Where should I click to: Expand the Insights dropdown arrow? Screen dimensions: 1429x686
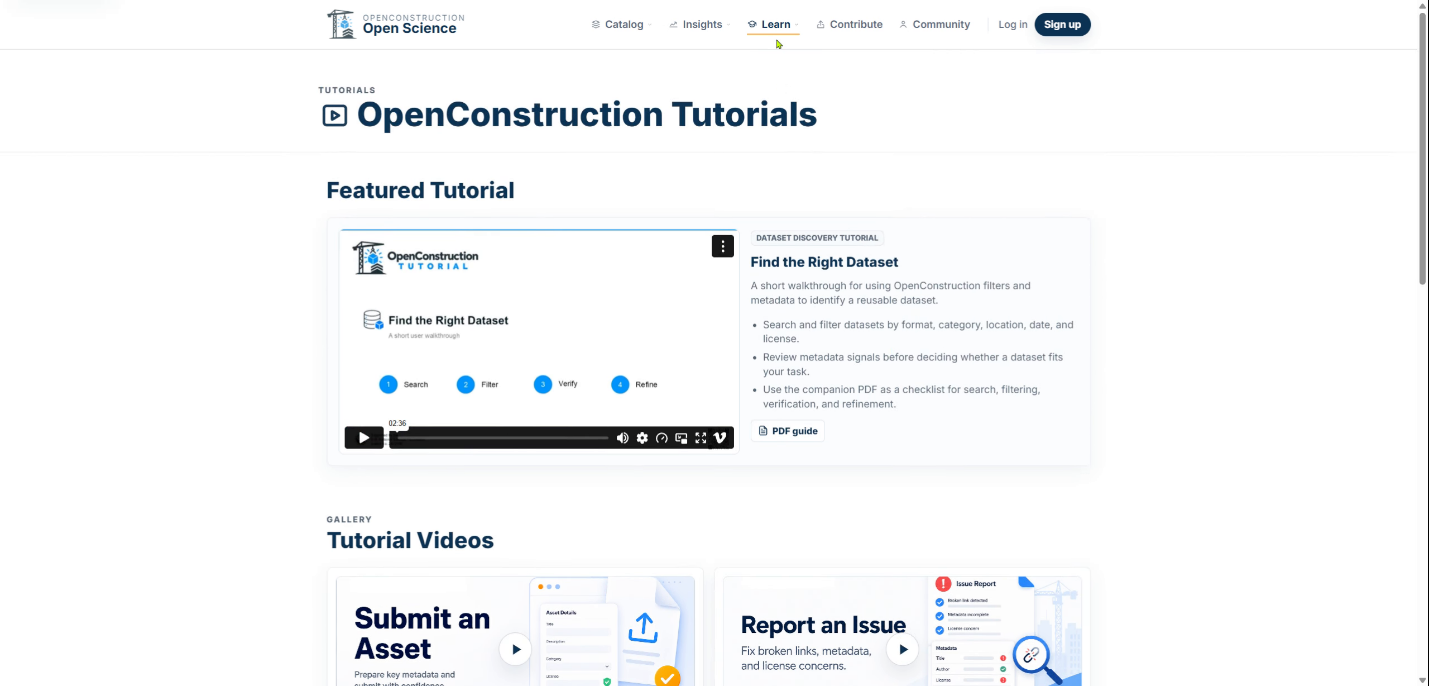727,25
